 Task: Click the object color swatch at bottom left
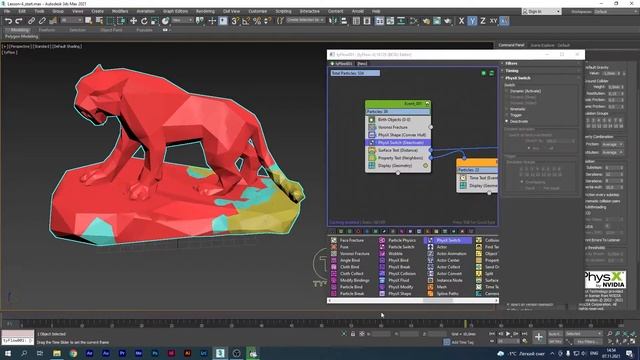[17, 334]
